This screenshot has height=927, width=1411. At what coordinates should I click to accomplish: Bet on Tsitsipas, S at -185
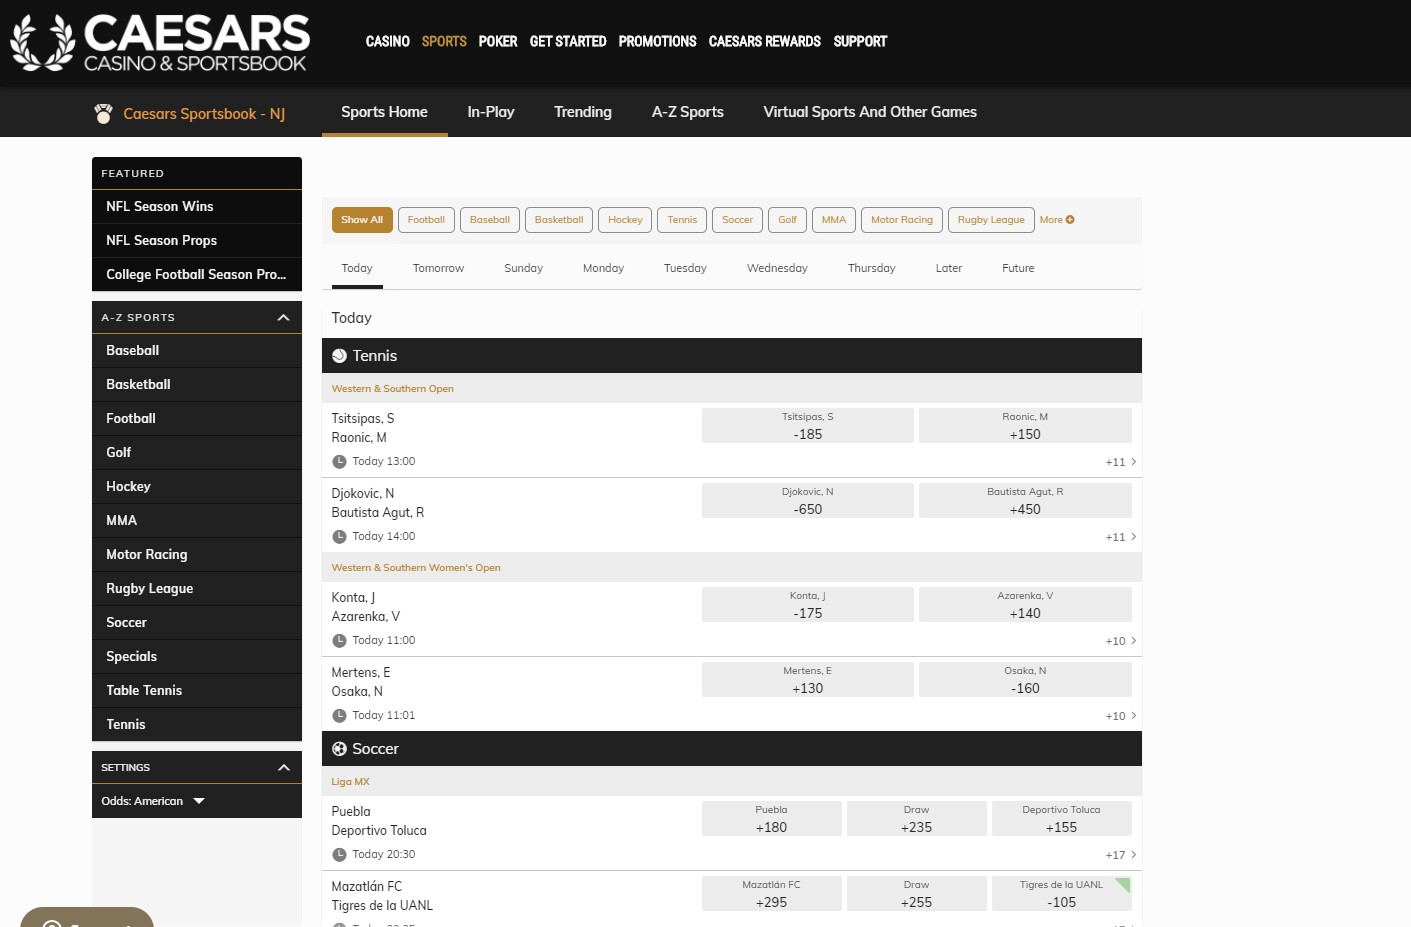[808, 425]
